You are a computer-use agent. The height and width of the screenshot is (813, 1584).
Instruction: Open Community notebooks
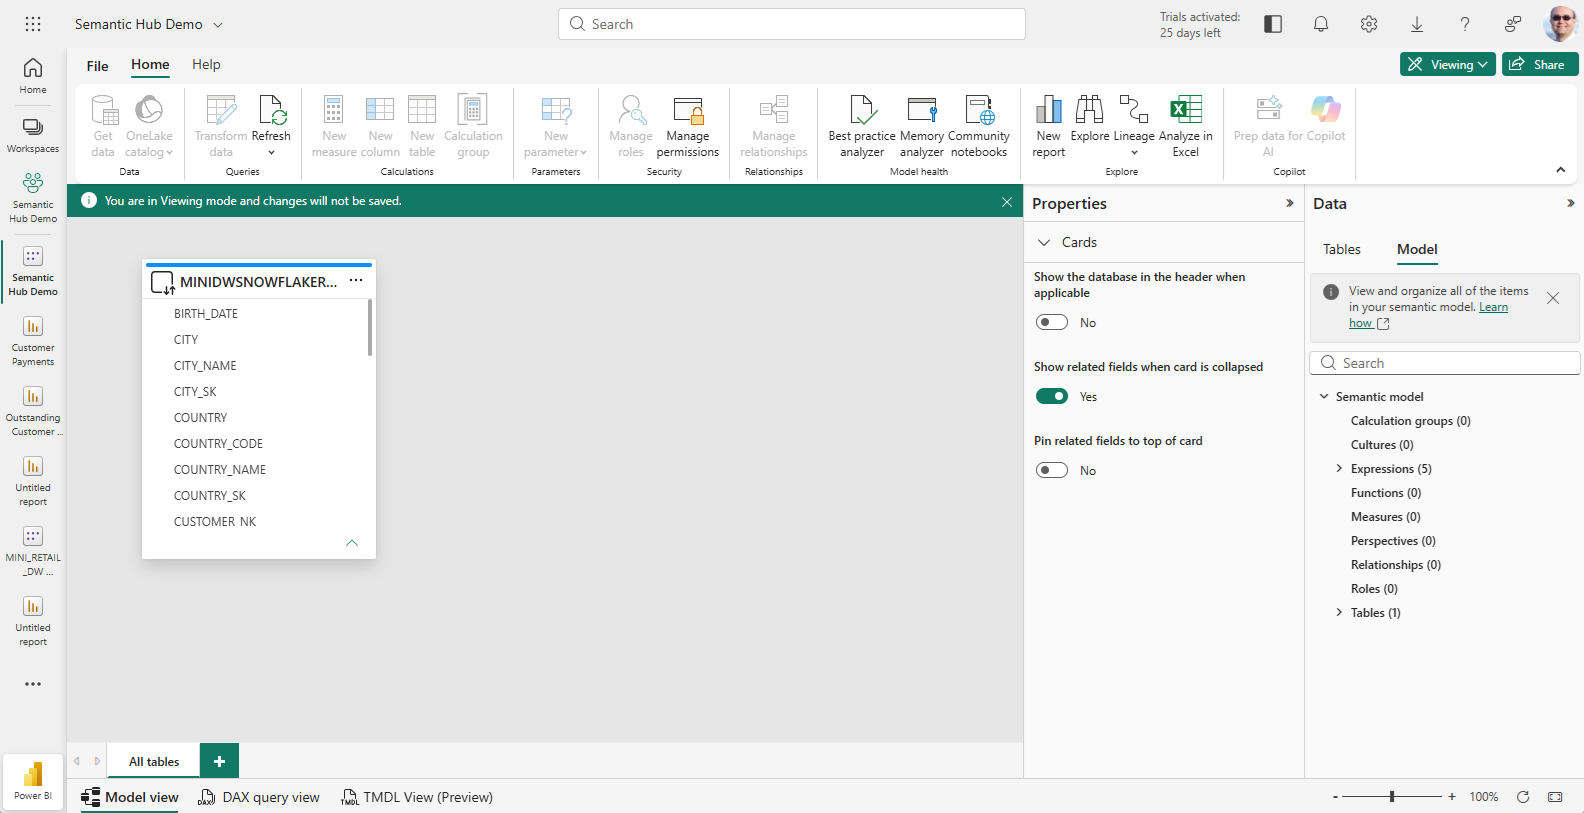click(x=979, y=126)
